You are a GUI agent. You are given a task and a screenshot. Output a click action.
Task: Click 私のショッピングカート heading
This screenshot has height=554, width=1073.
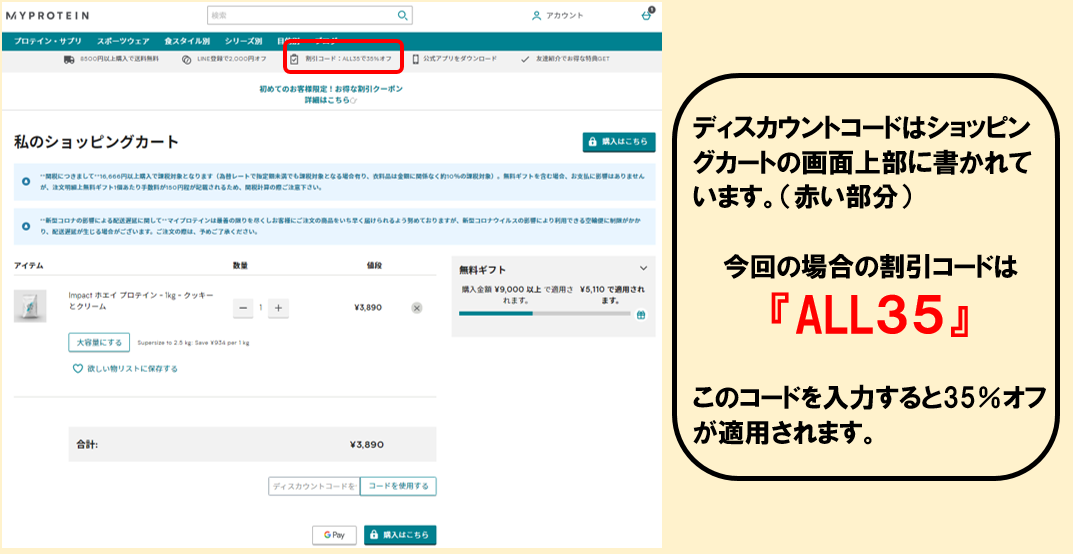[x=96, y=142]
